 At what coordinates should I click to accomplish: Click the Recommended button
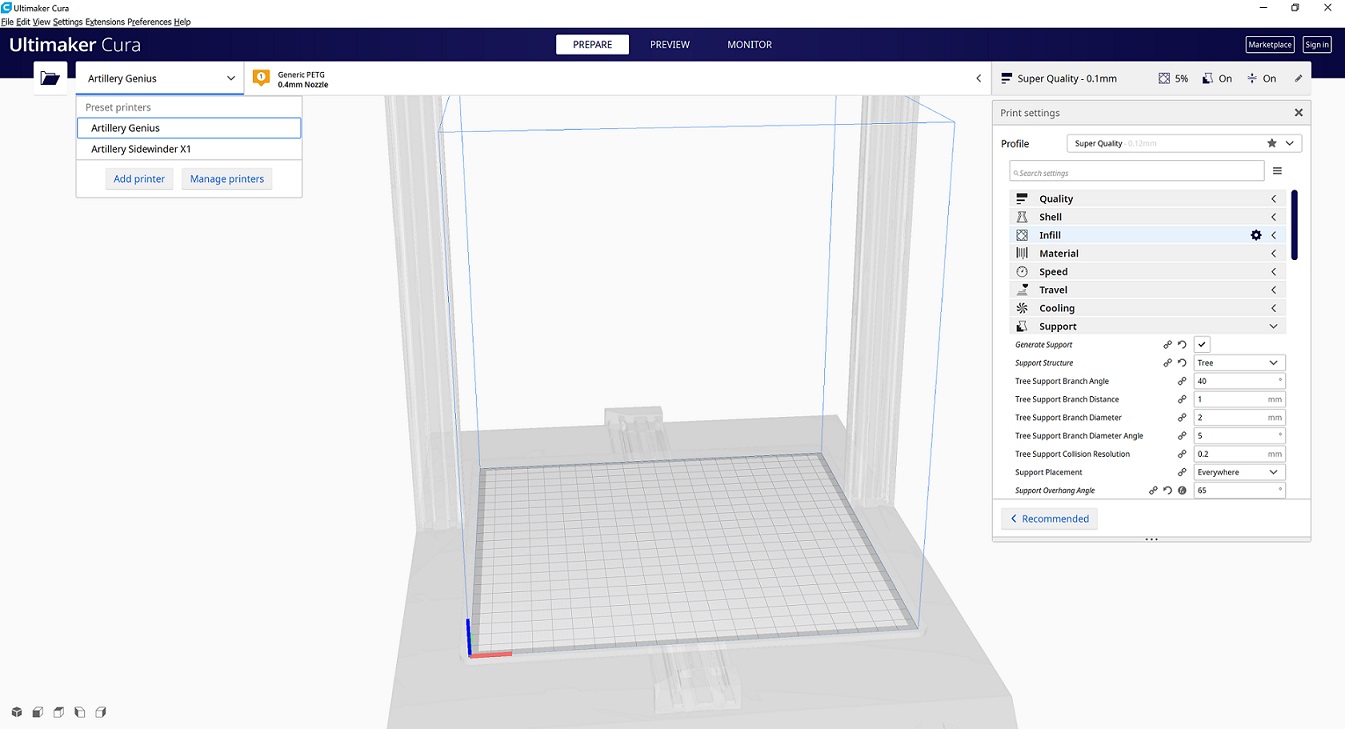point(1049,519)
